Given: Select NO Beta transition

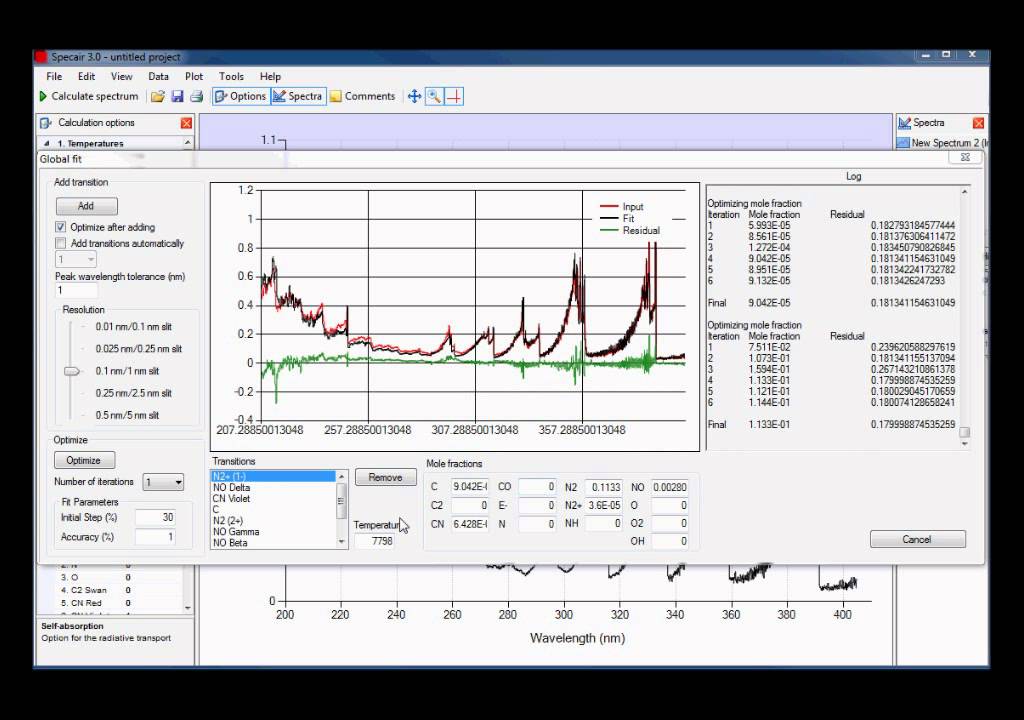Looking at the screenshot, I should [272, 543].
